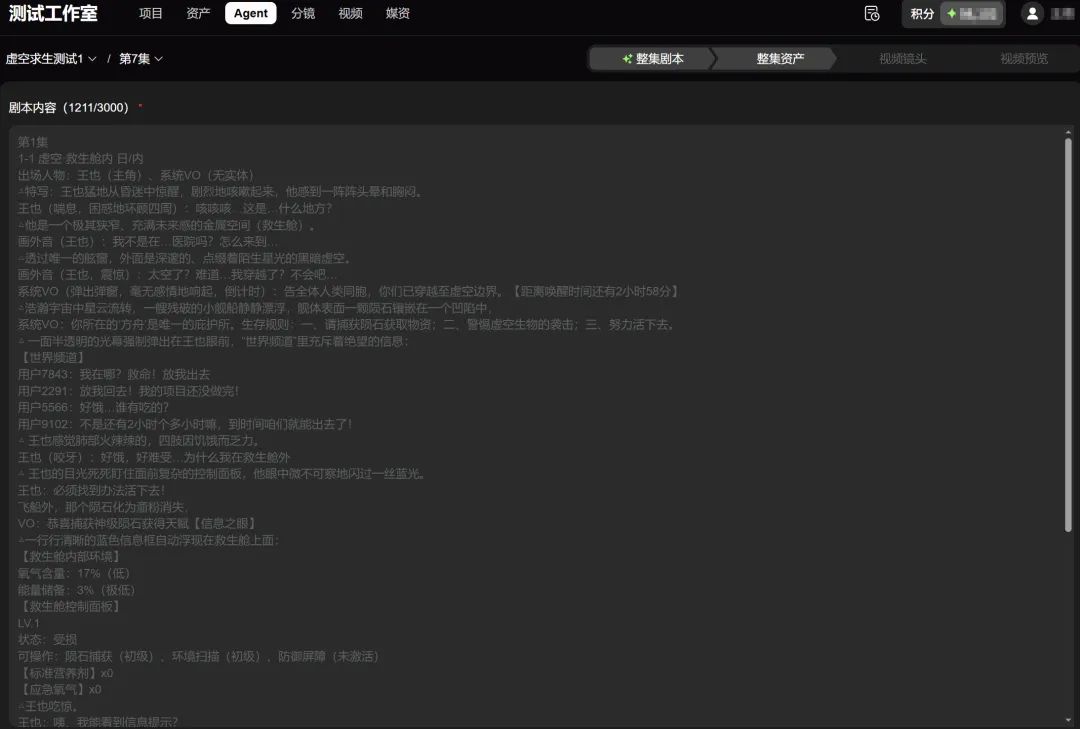The width and height of the screenshot is (1080, 729).
Task: Open the 视频 menu
Action: [350, 13]
